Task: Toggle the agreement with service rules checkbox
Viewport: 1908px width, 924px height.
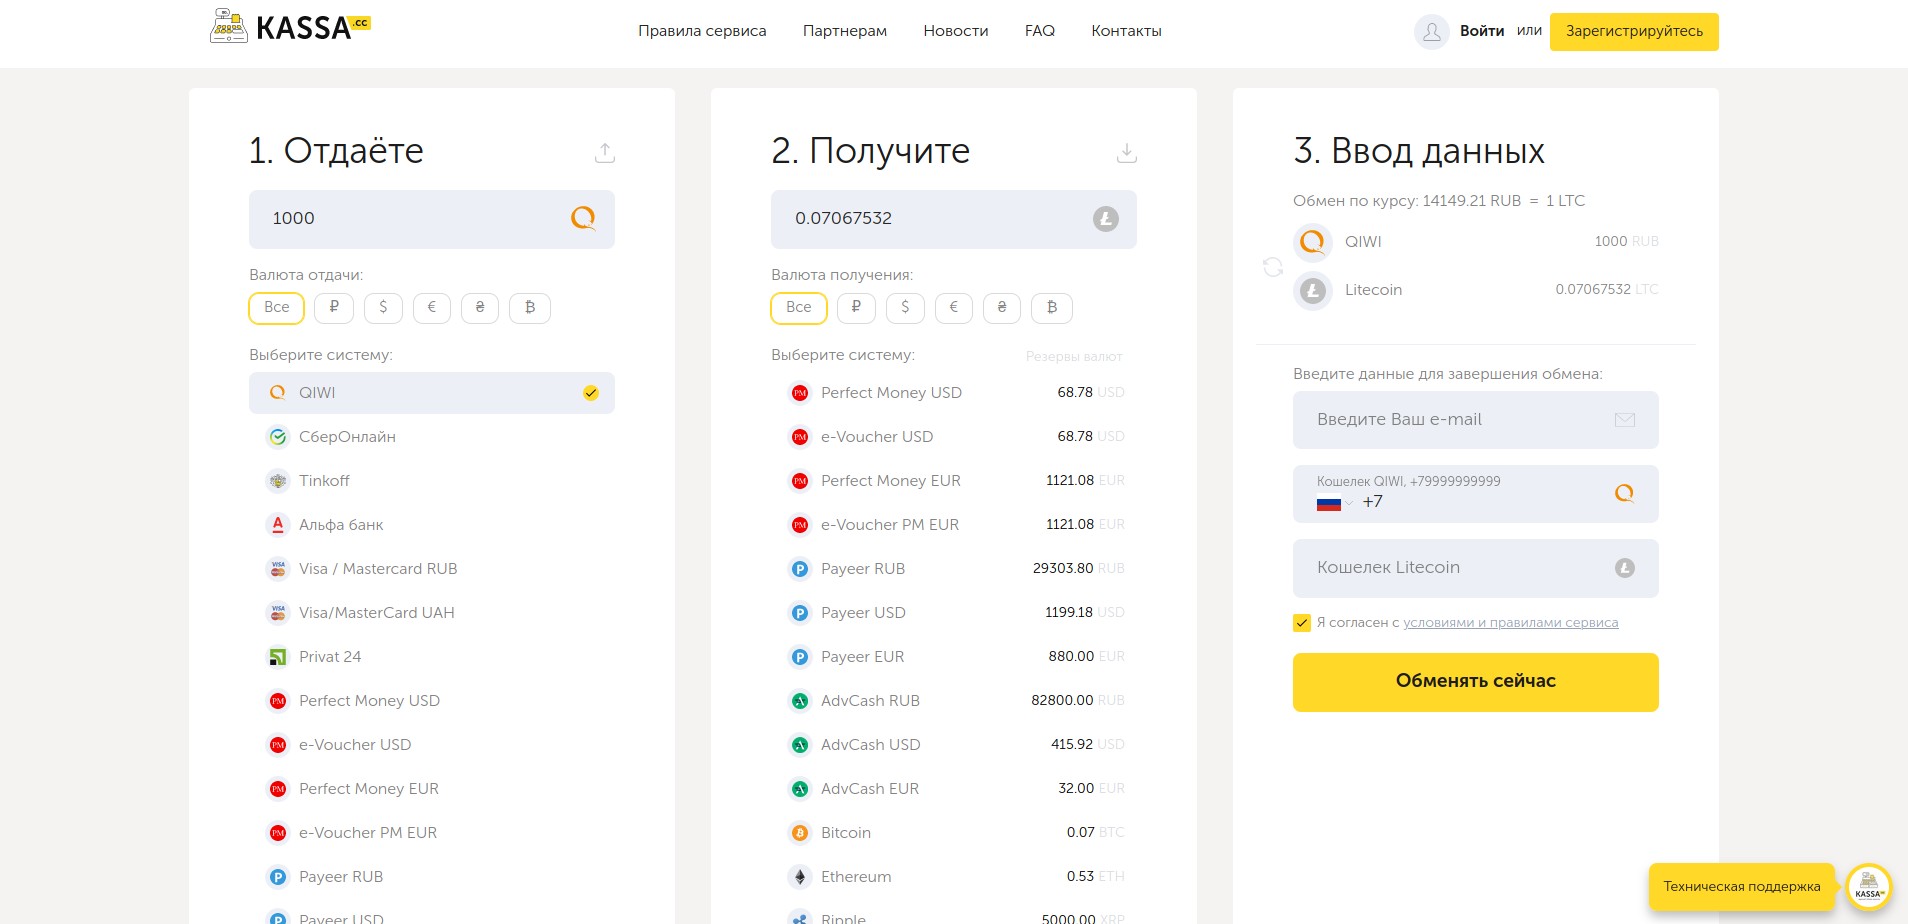Action: (1302, 623)
